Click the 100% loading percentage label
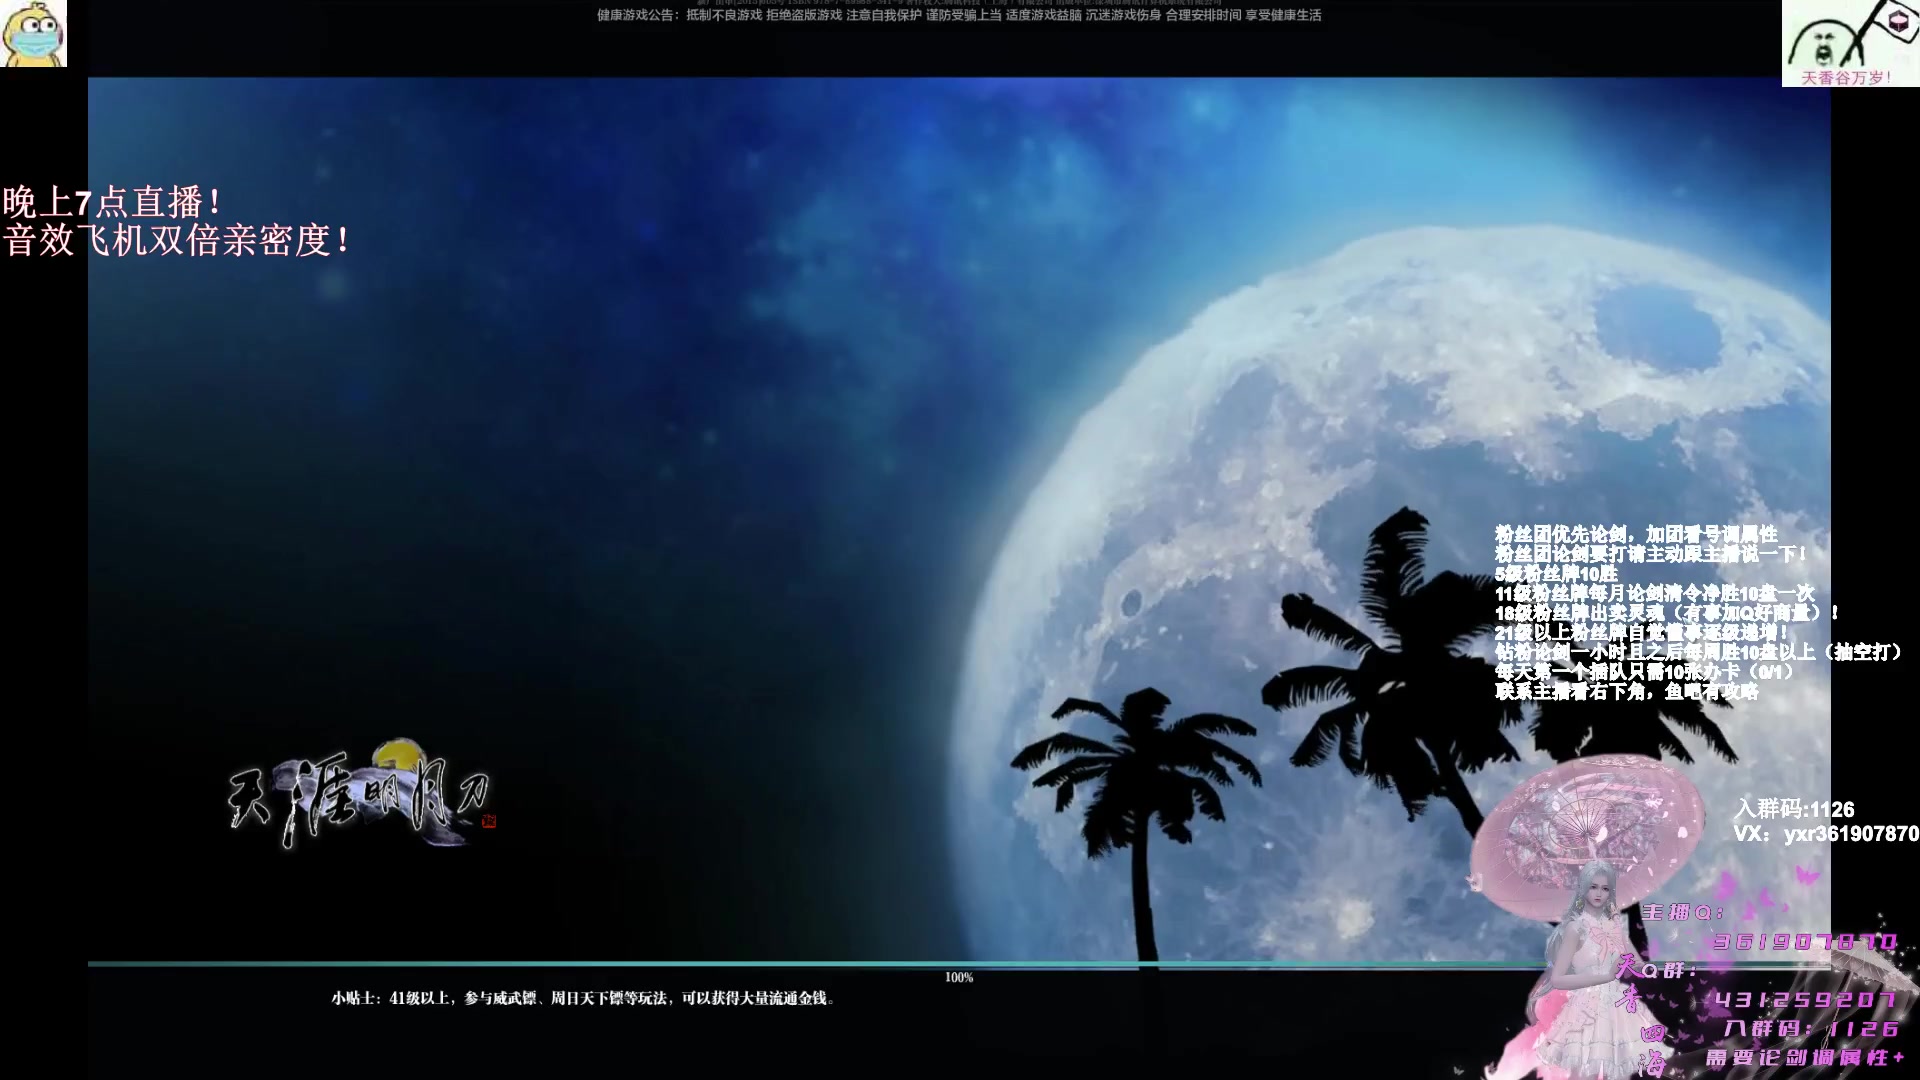Screen dimensions: 1920x1080 (x=959, y=978)
